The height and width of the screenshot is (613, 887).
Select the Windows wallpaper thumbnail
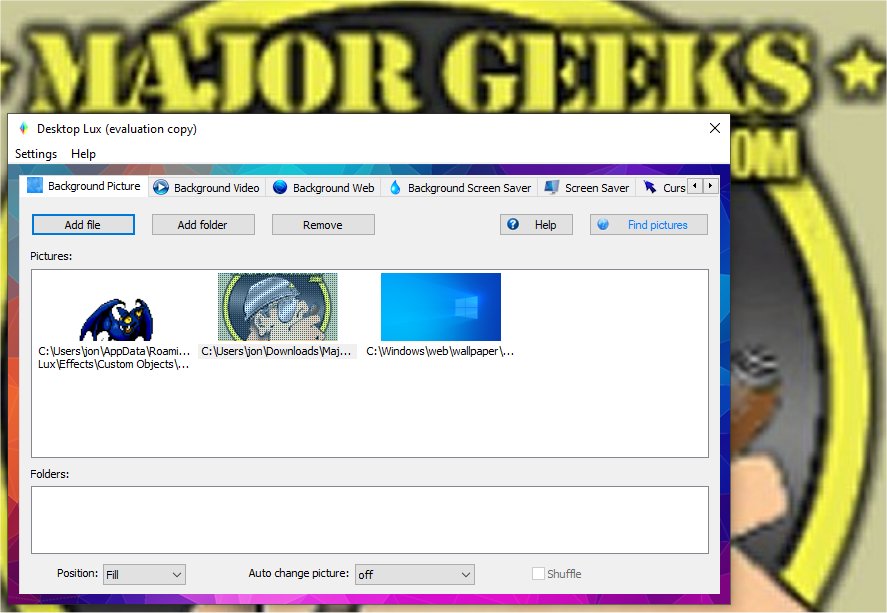click(439, 307)
